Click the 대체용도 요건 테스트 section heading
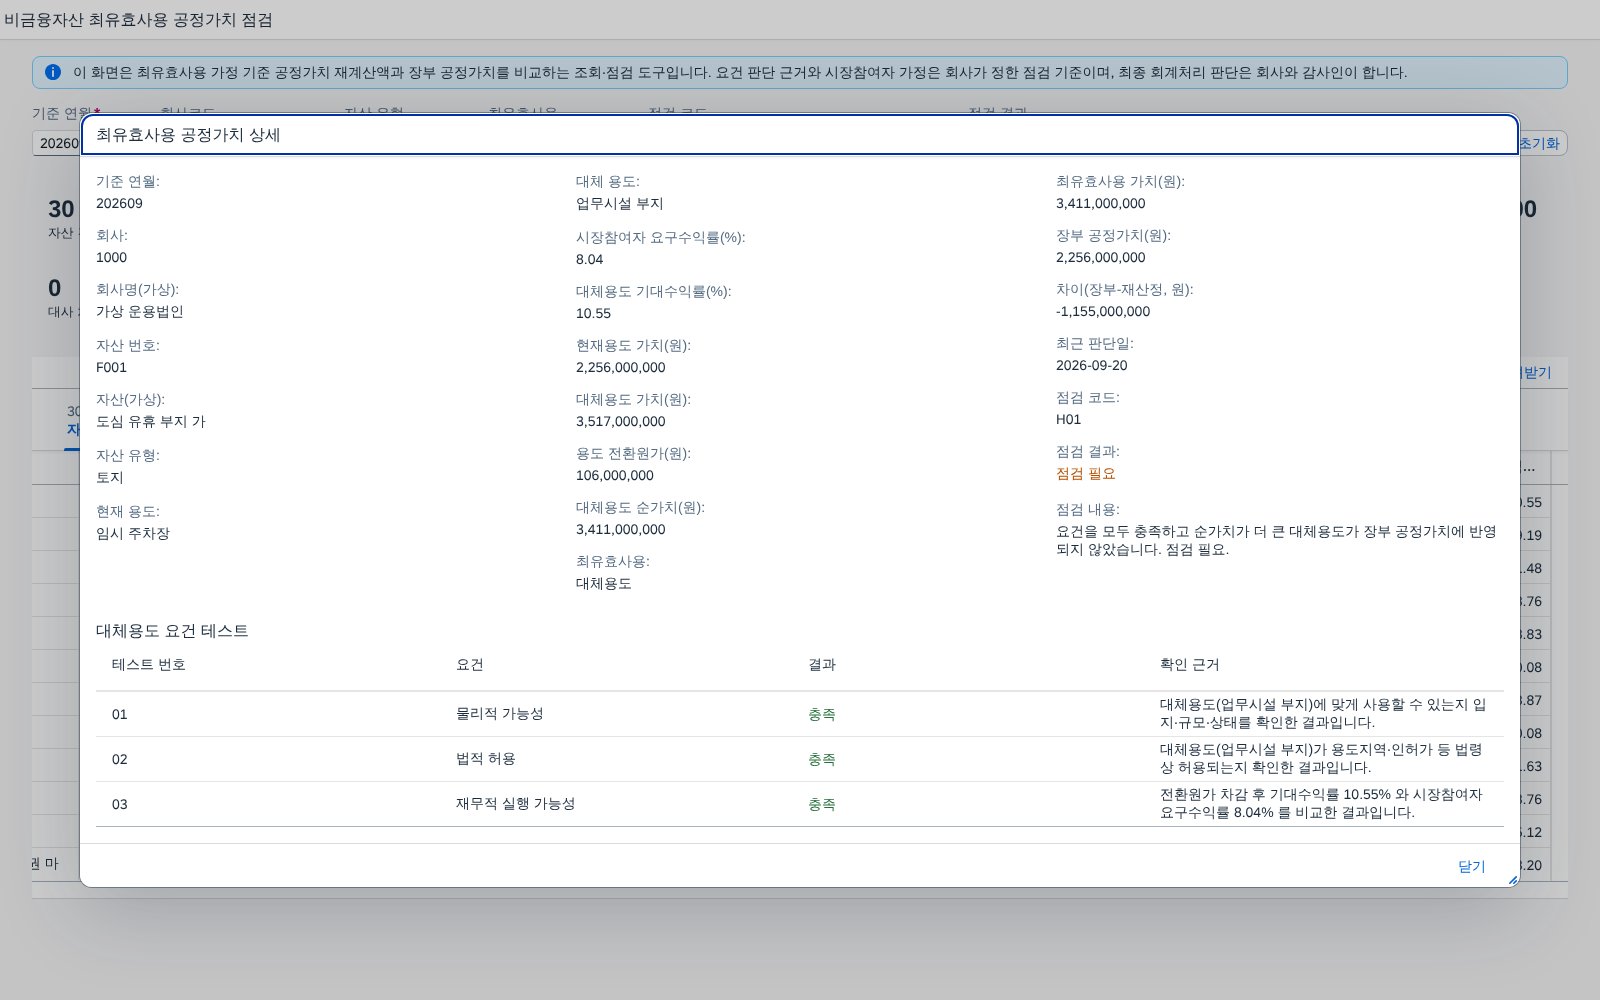1600x1000 pixels. coord(172,631)
